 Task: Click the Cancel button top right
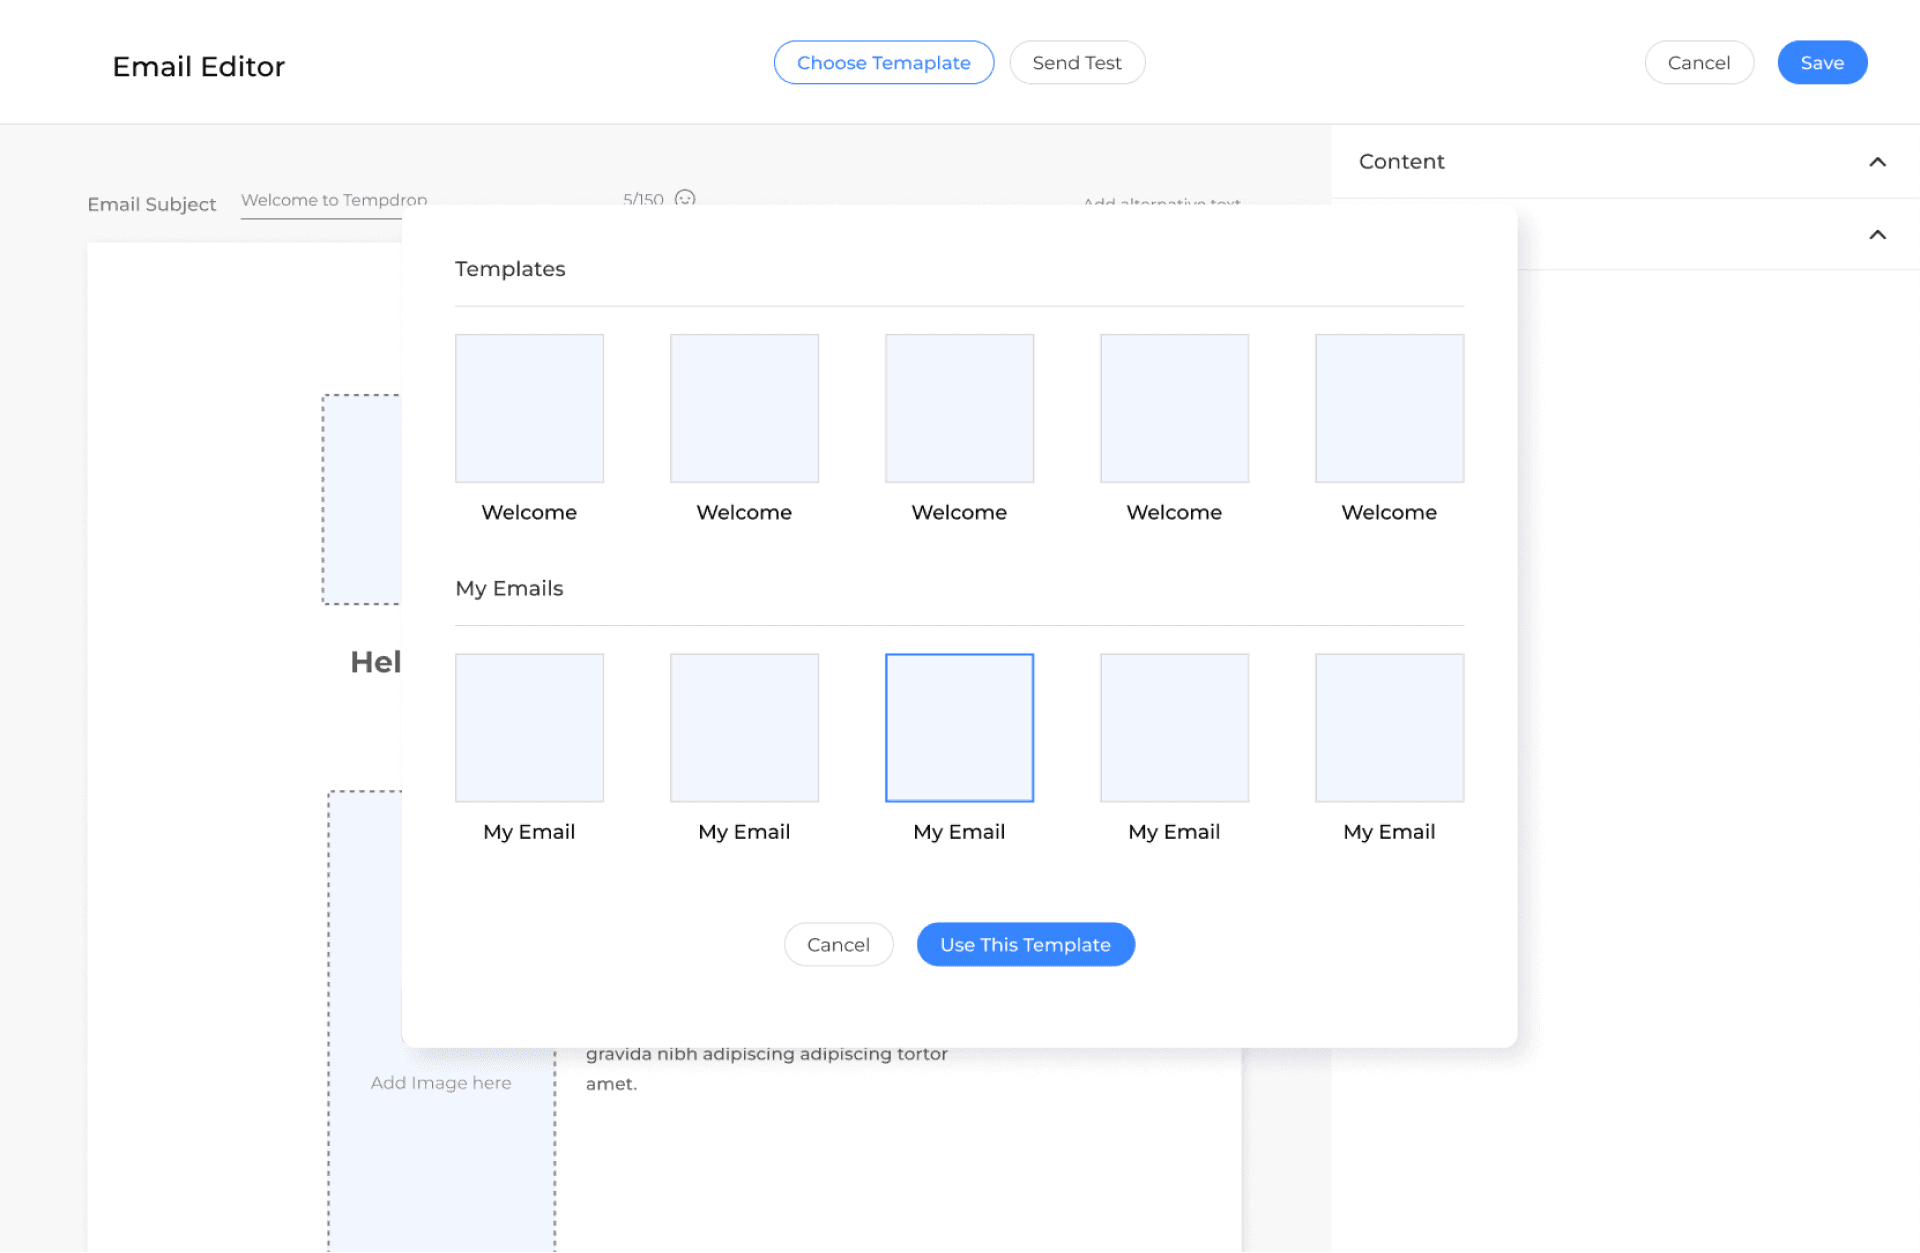point(1699,62)
